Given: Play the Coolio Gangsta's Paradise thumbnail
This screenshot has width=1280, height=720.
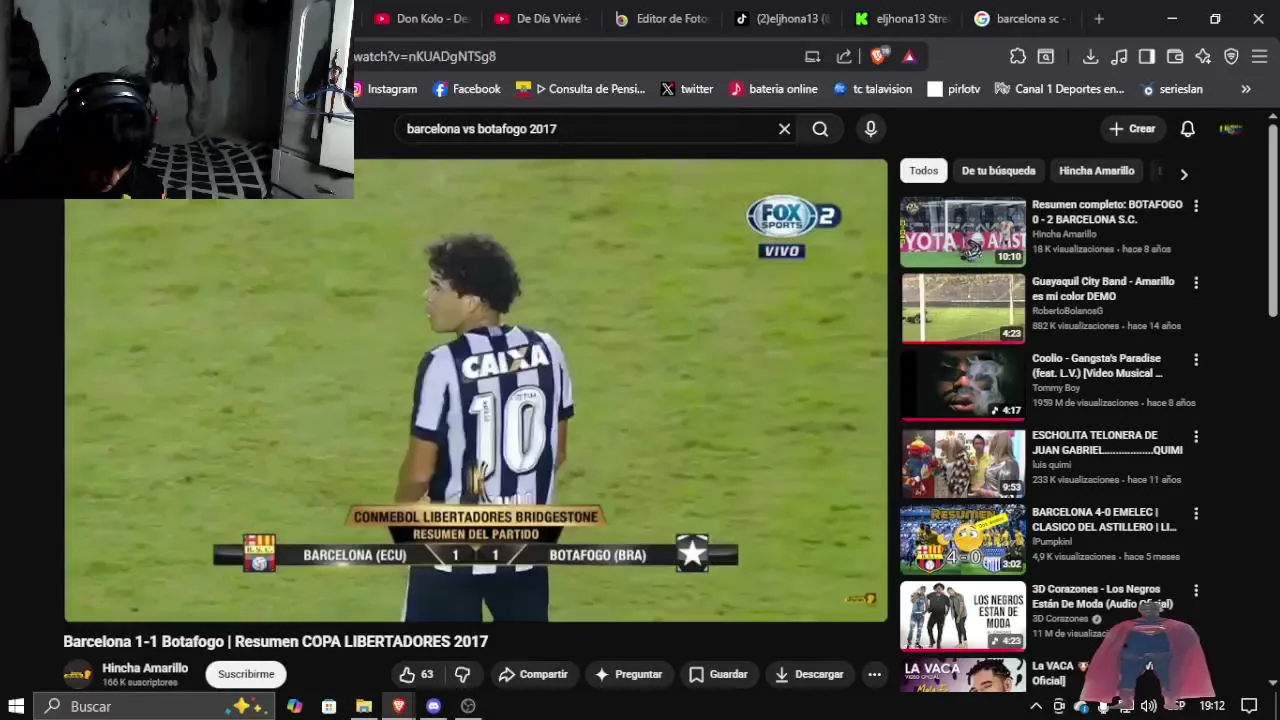Looking at the screenshot, I should pyautogui.click(x=963, y=385).
